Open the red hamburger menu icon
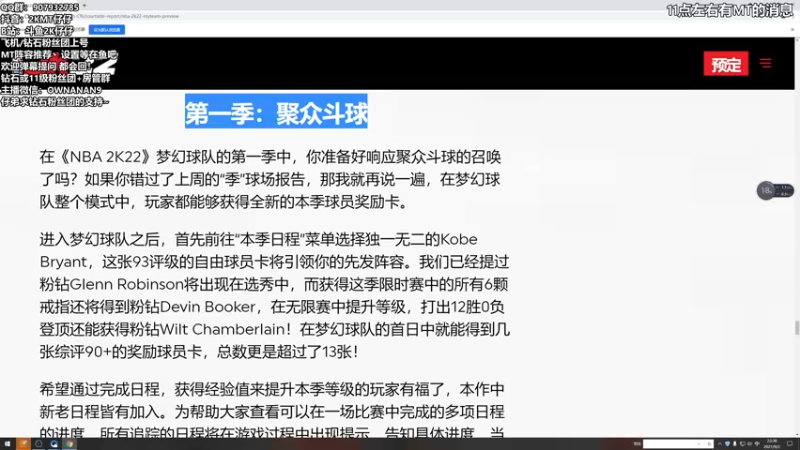 click(x=765, y=63)
